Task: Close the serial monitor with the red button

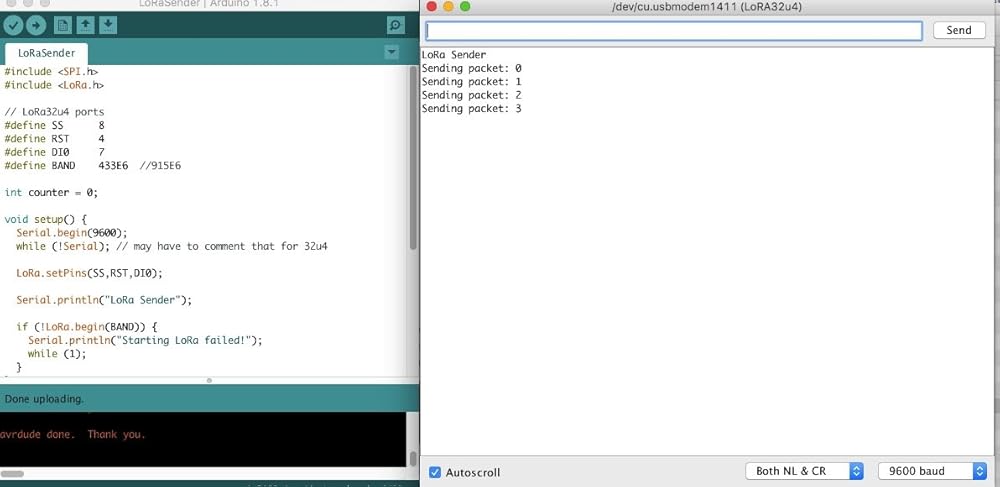Action: [x=431, y=7]
